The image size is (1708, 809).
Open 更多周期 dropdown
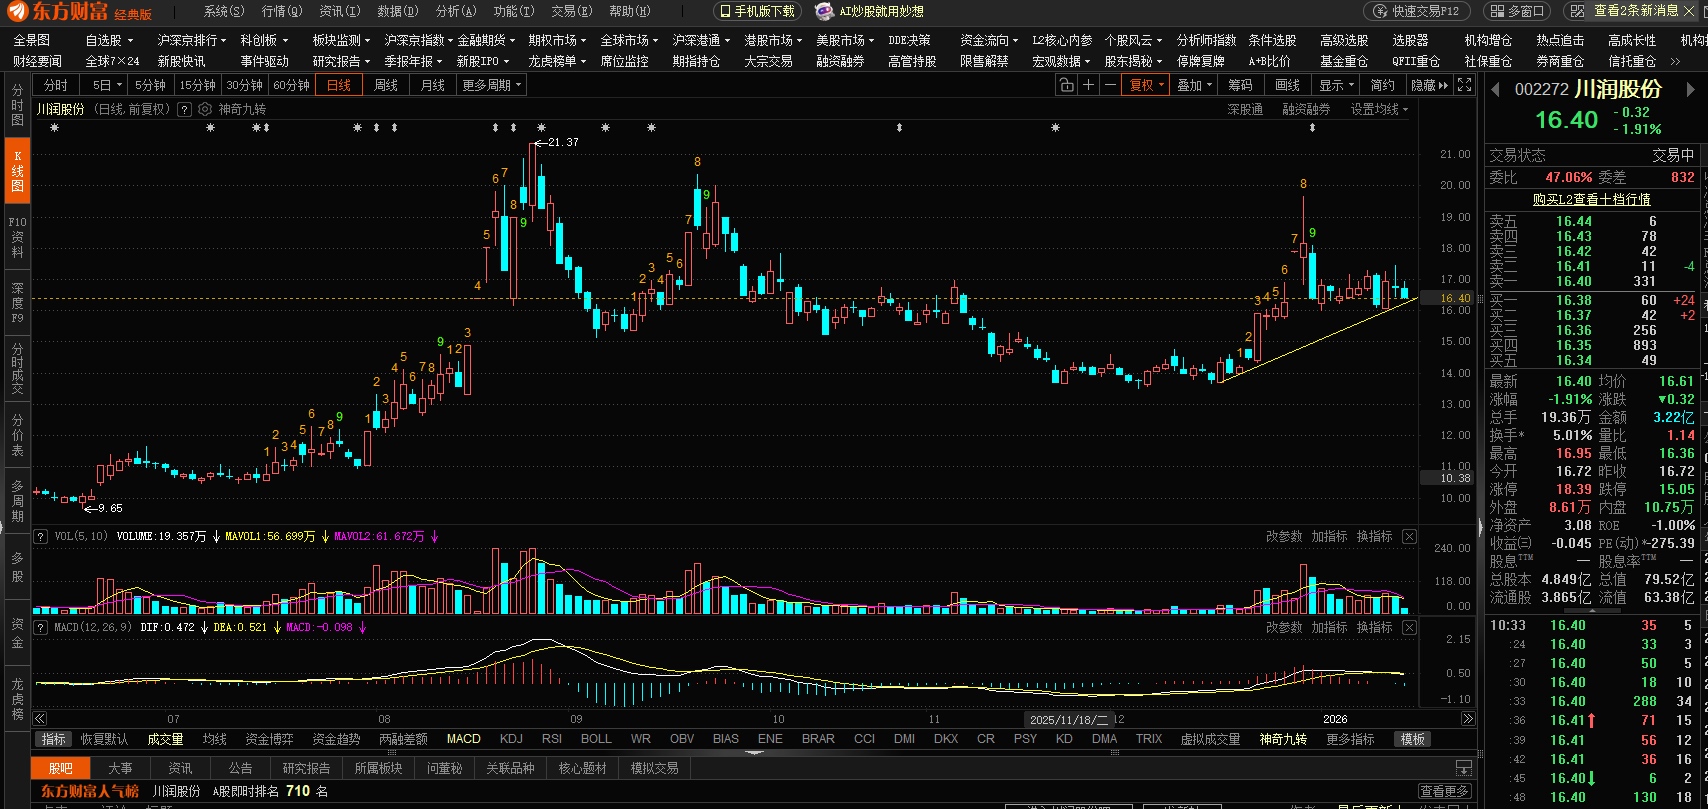pyautogui.click(x=492, y=85)
